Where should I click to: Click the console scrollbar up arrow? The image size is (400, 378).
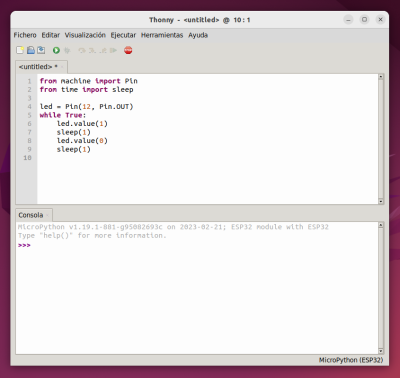click(381, 225)
